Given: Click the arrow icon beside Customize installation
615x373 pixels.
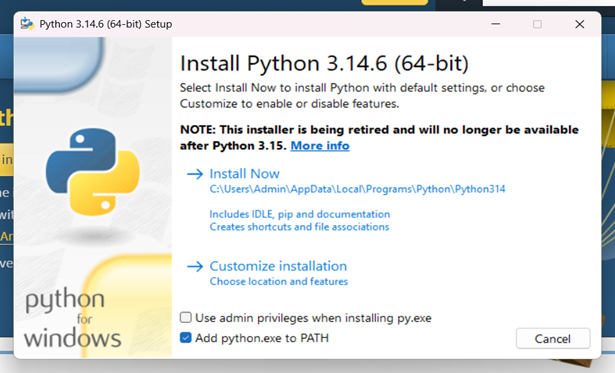Looking at the screenshot, I should point(195,267).
